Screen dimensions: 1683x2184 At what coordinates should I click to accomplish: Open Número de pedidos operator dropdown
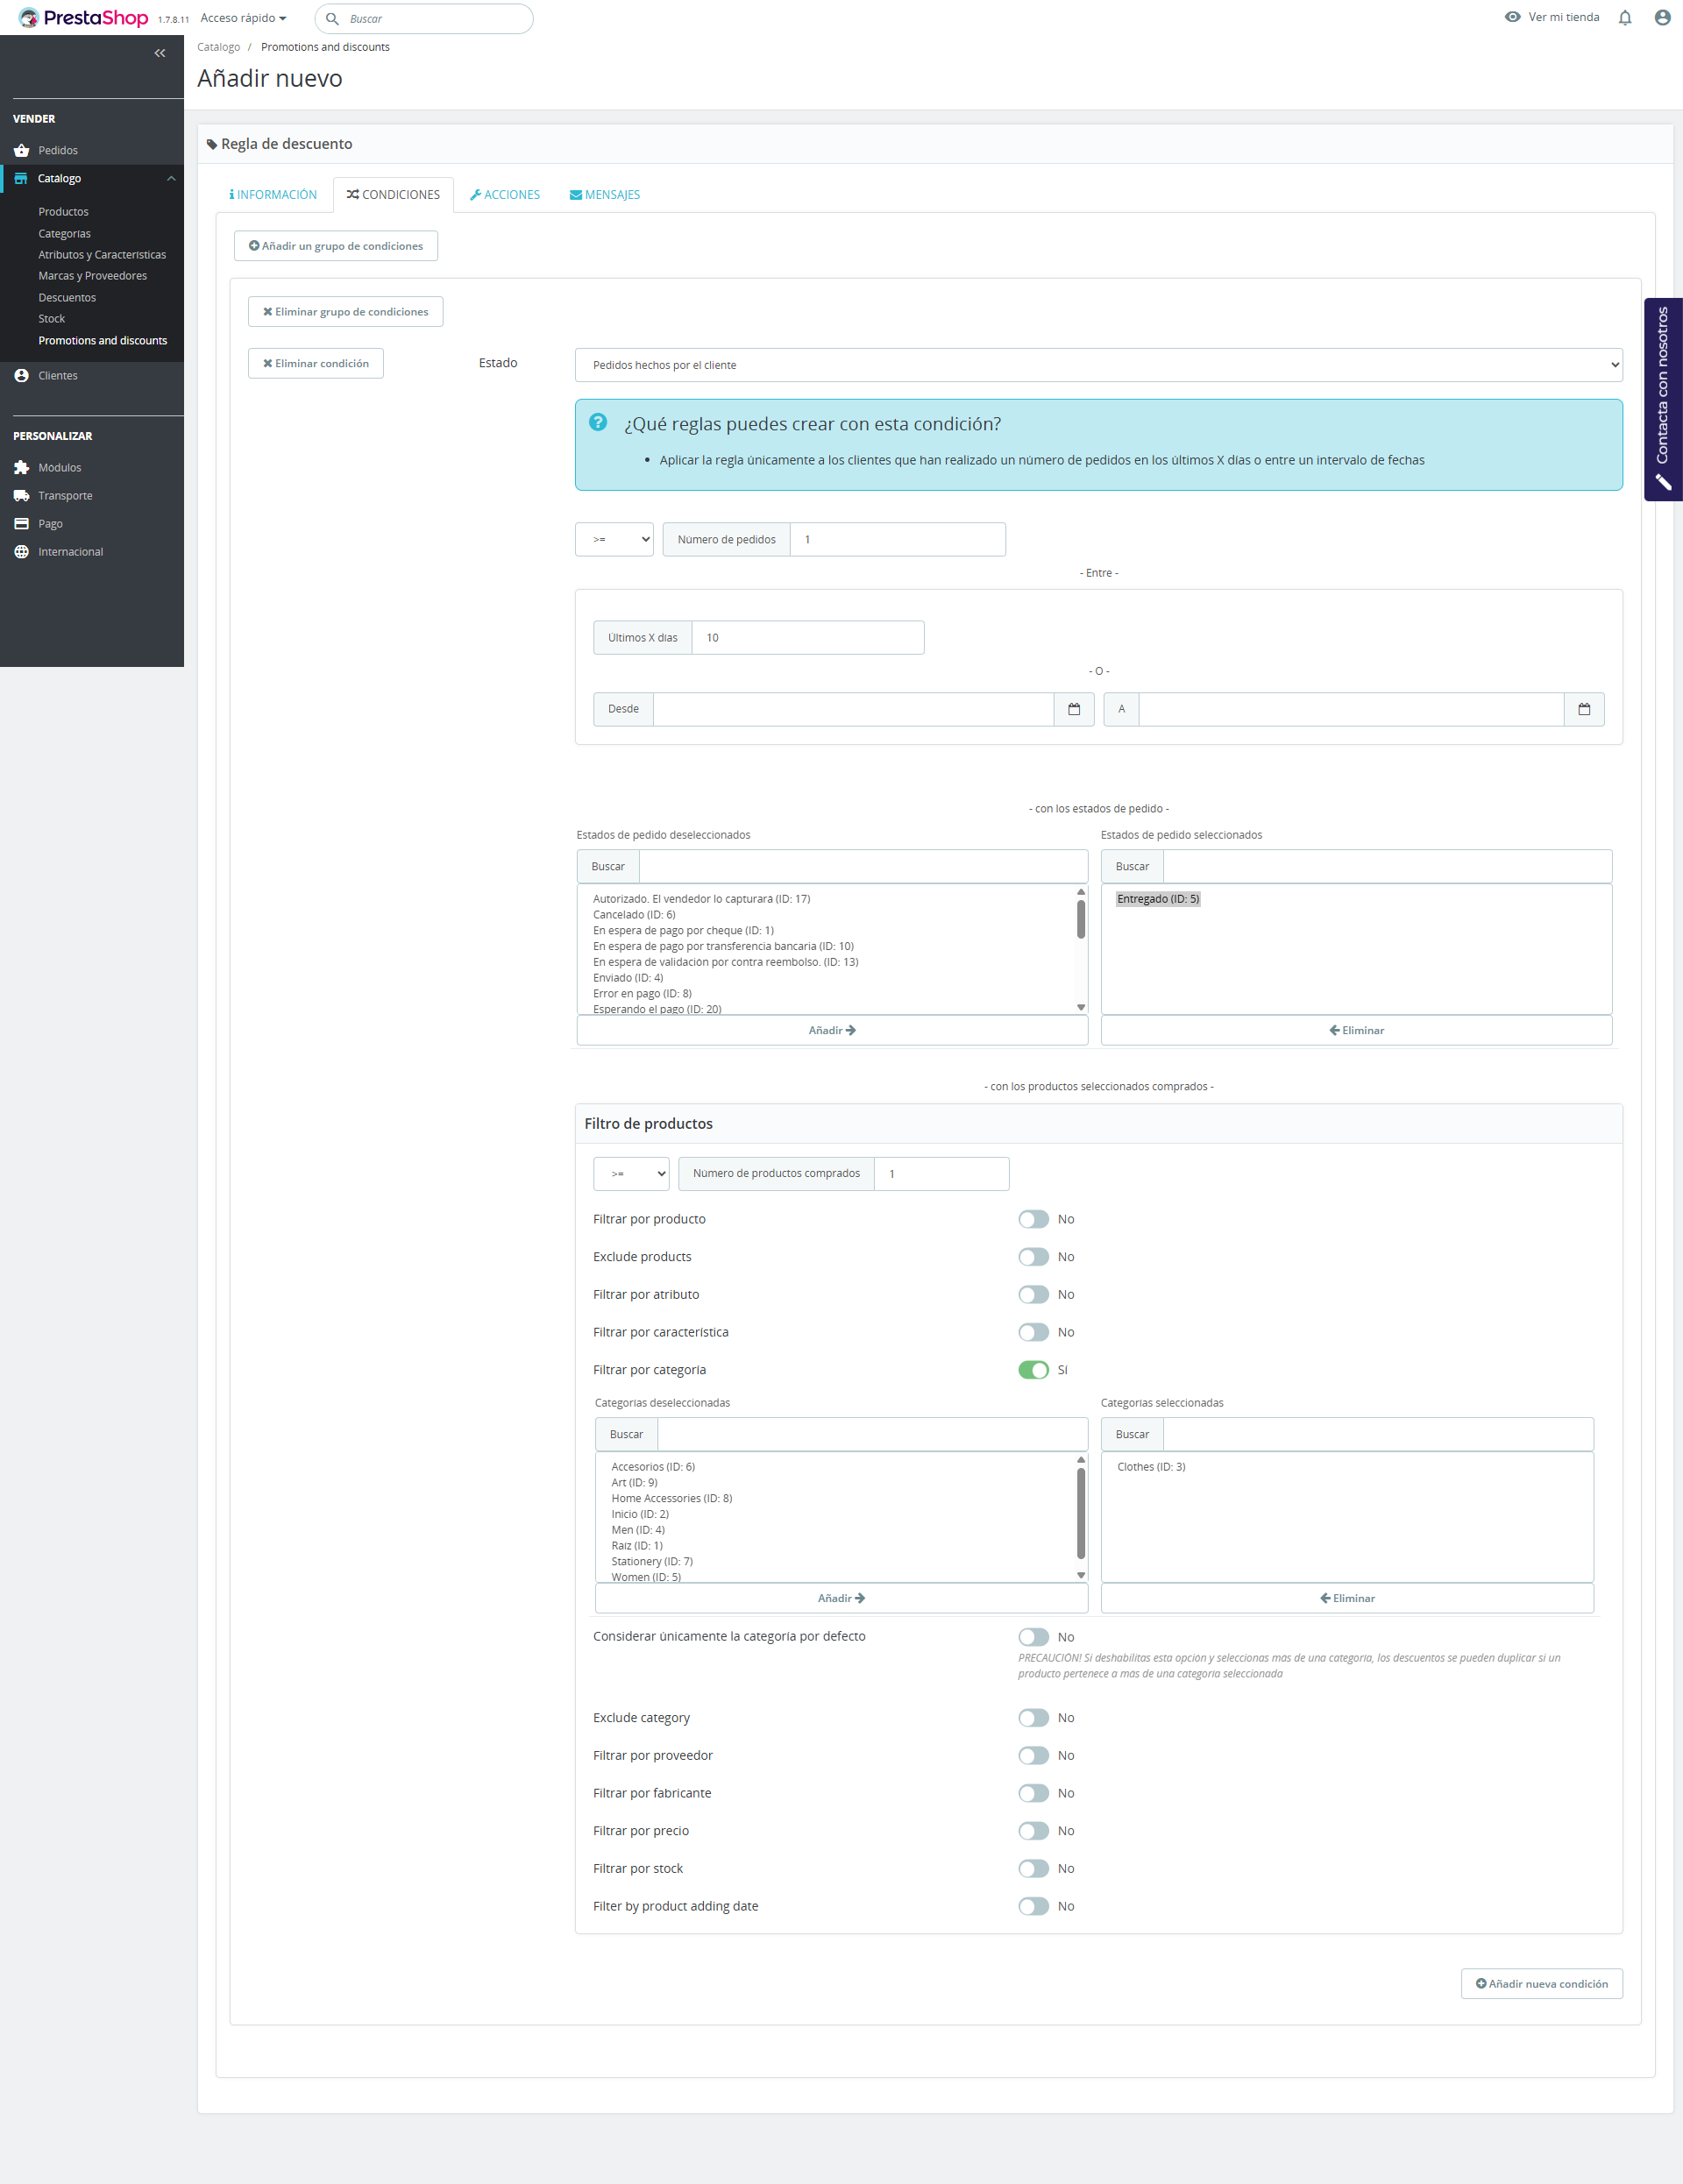tap(614, 539)
